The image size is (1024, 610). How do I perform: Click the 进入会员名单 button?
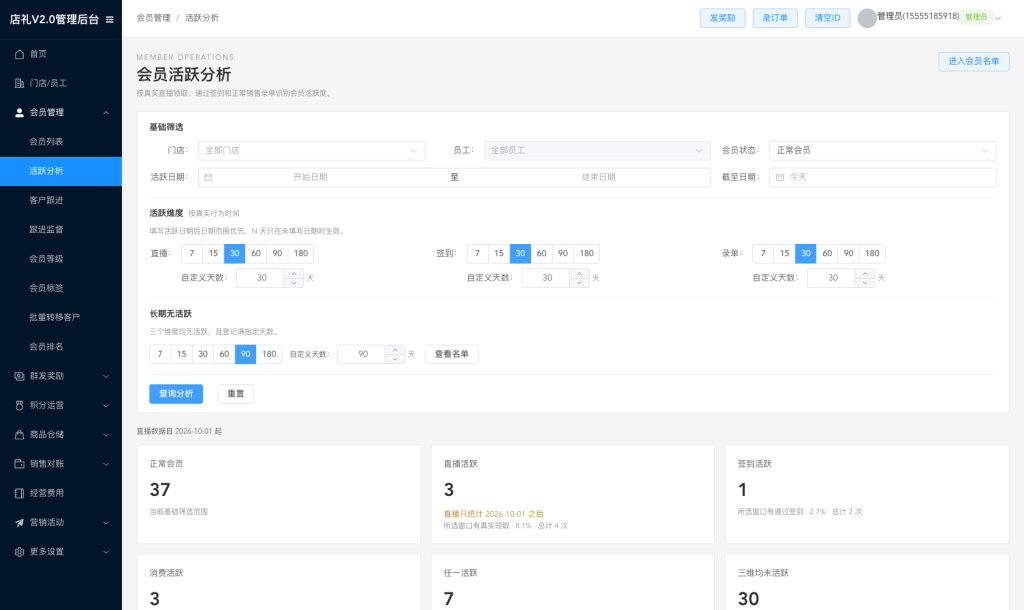pos(974,61)
